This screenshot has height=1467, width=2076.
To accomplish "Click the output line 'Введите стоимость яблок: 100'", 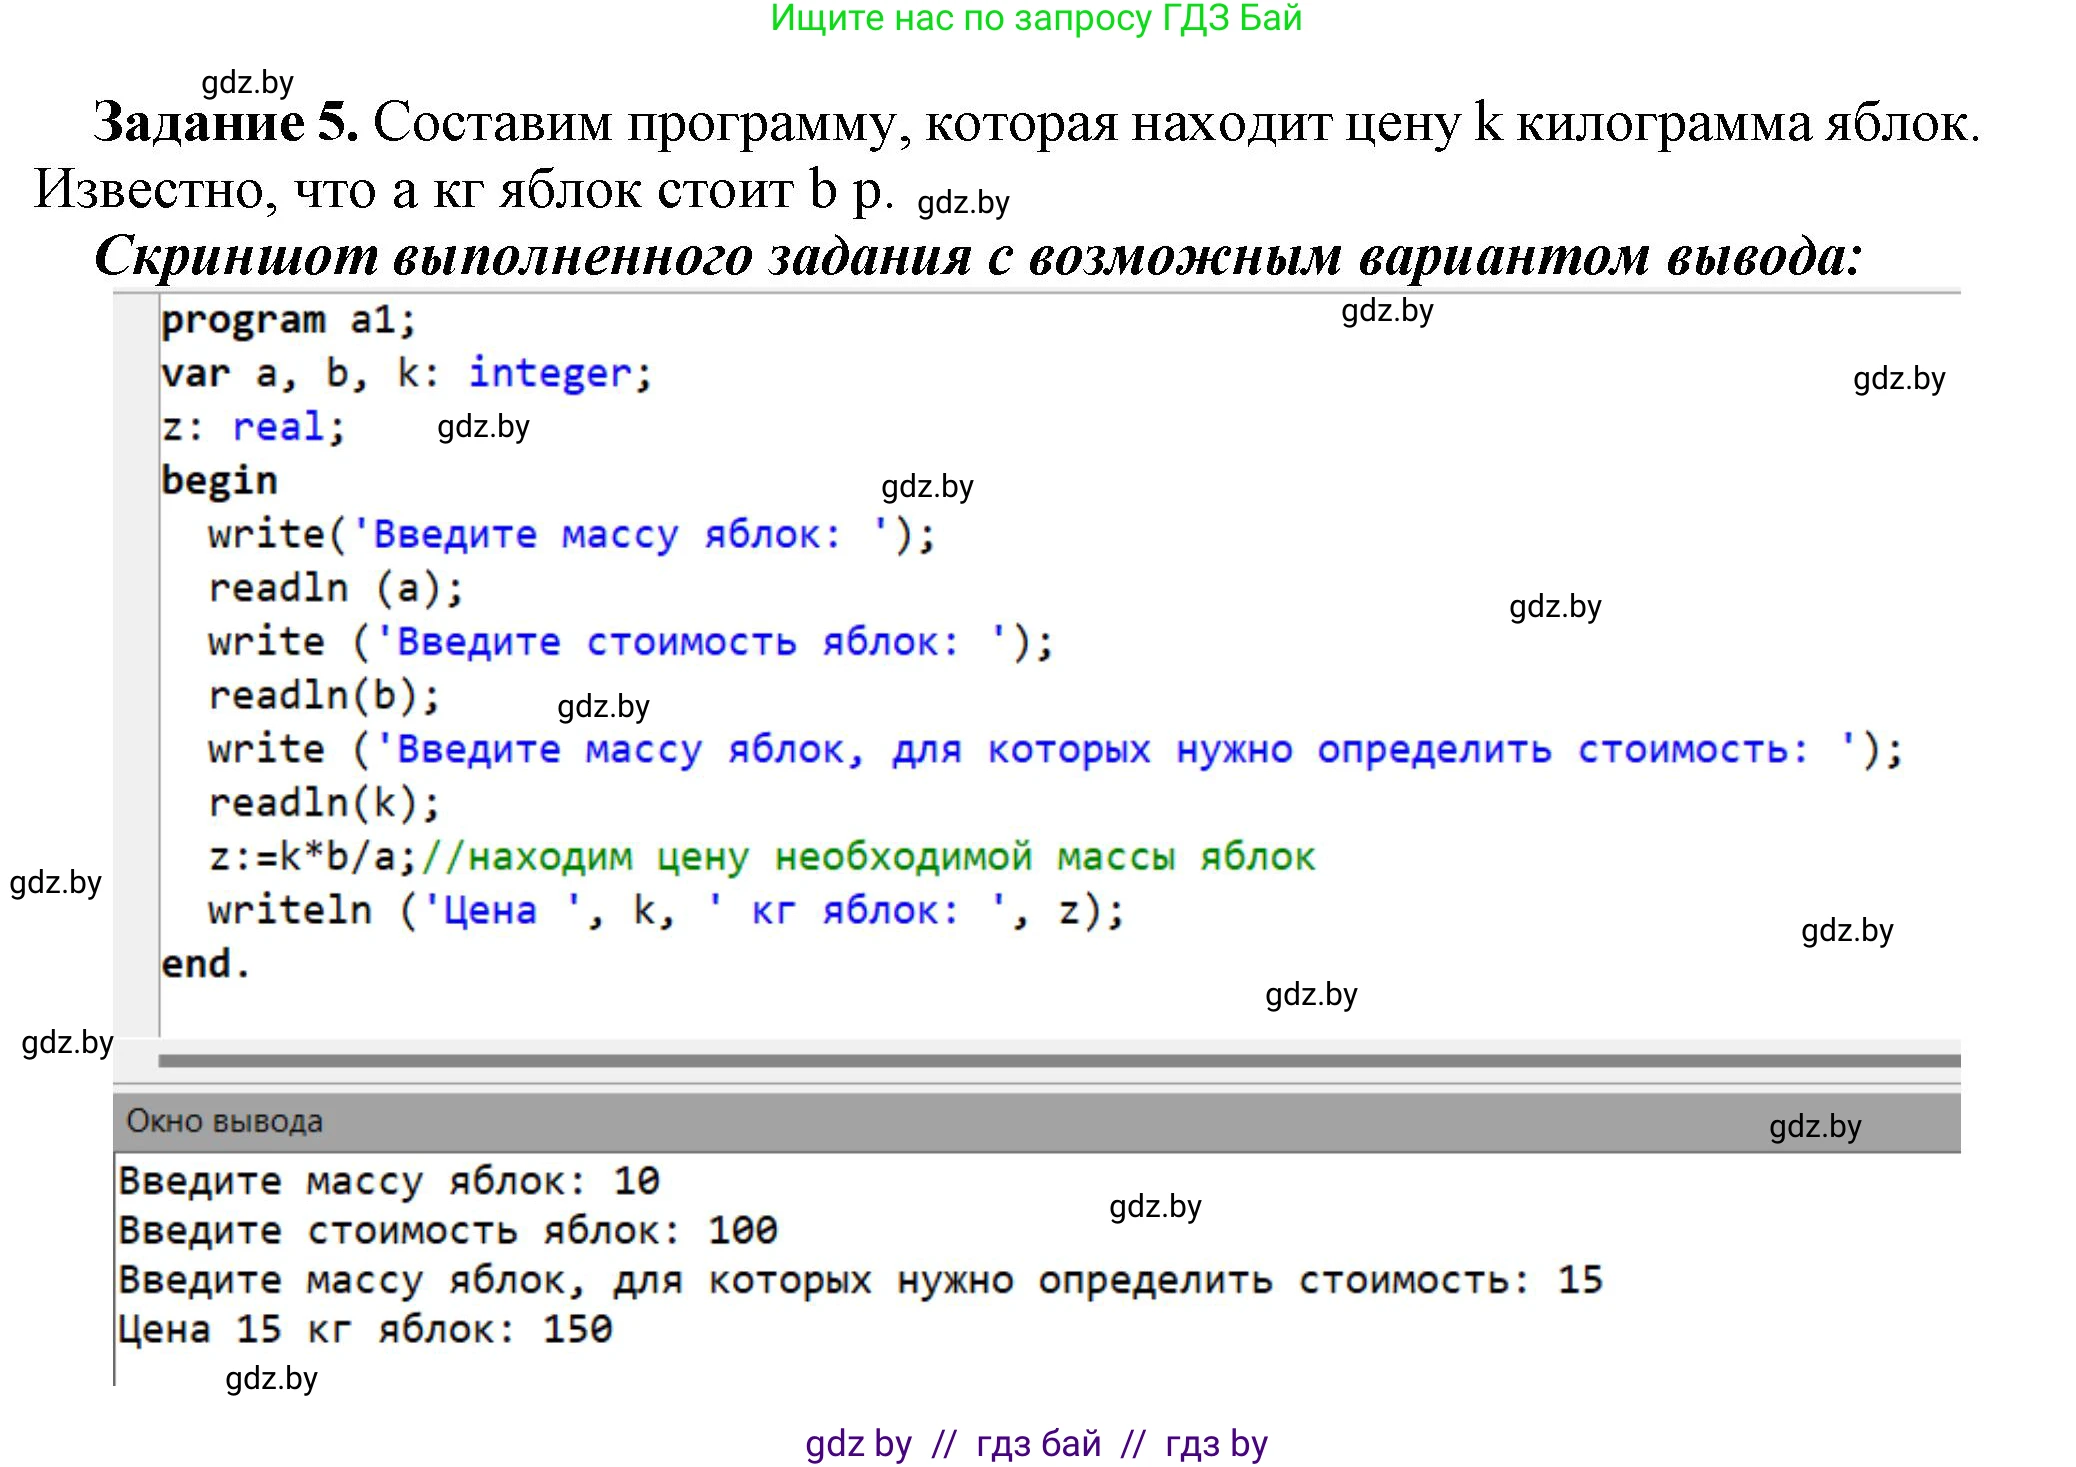I will pyautogui.click(x=447, y=1230).
